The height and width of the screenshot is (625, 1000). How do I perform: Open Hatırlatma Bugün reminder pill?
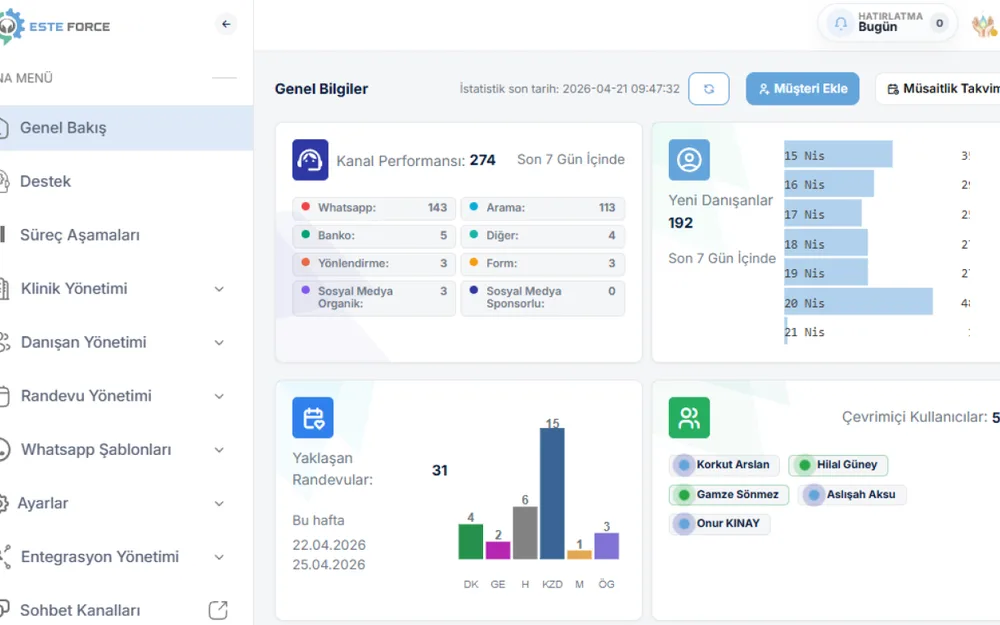point(887,24)
